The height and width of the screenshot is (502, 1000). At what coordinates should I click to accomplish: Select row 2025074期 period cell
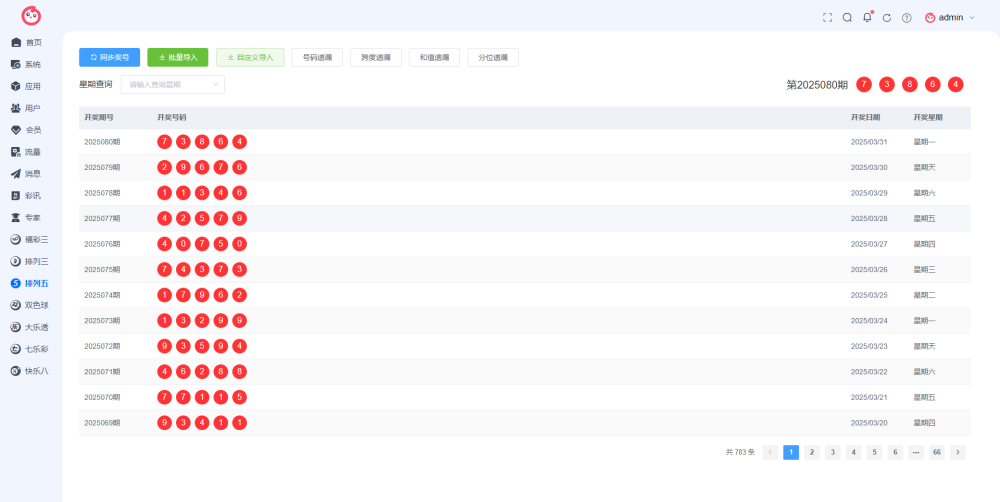click(102, 295)
